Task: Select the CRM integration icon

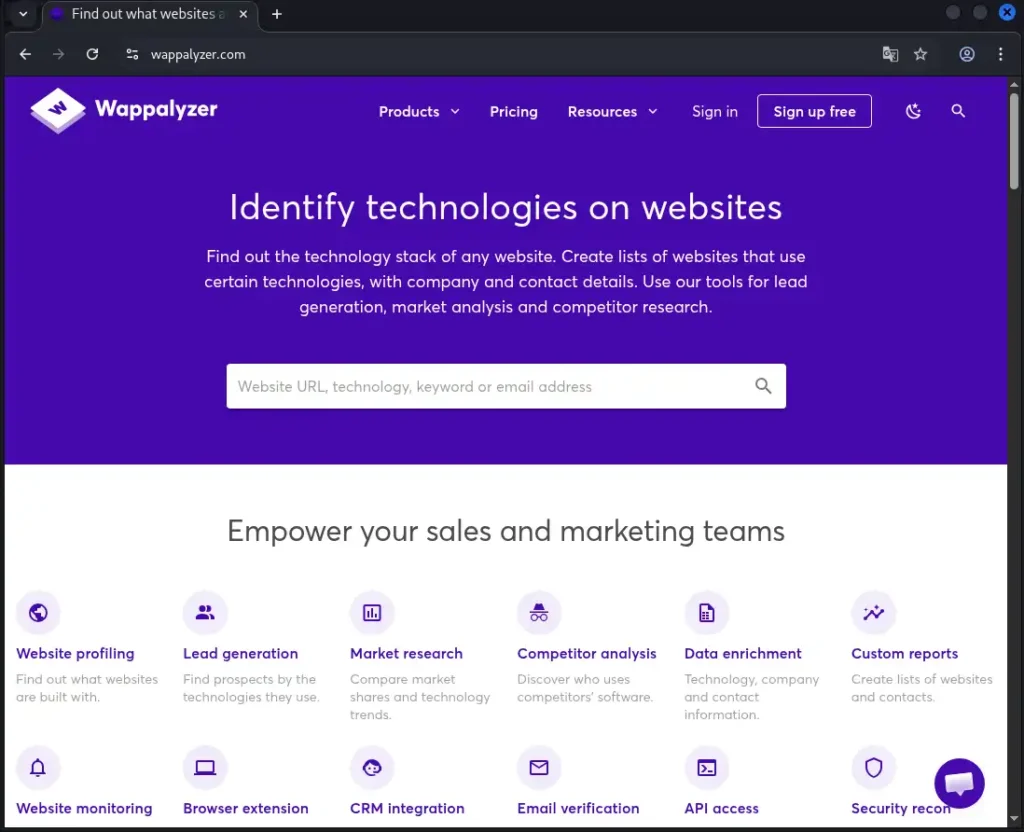Action: pos(372,767)
